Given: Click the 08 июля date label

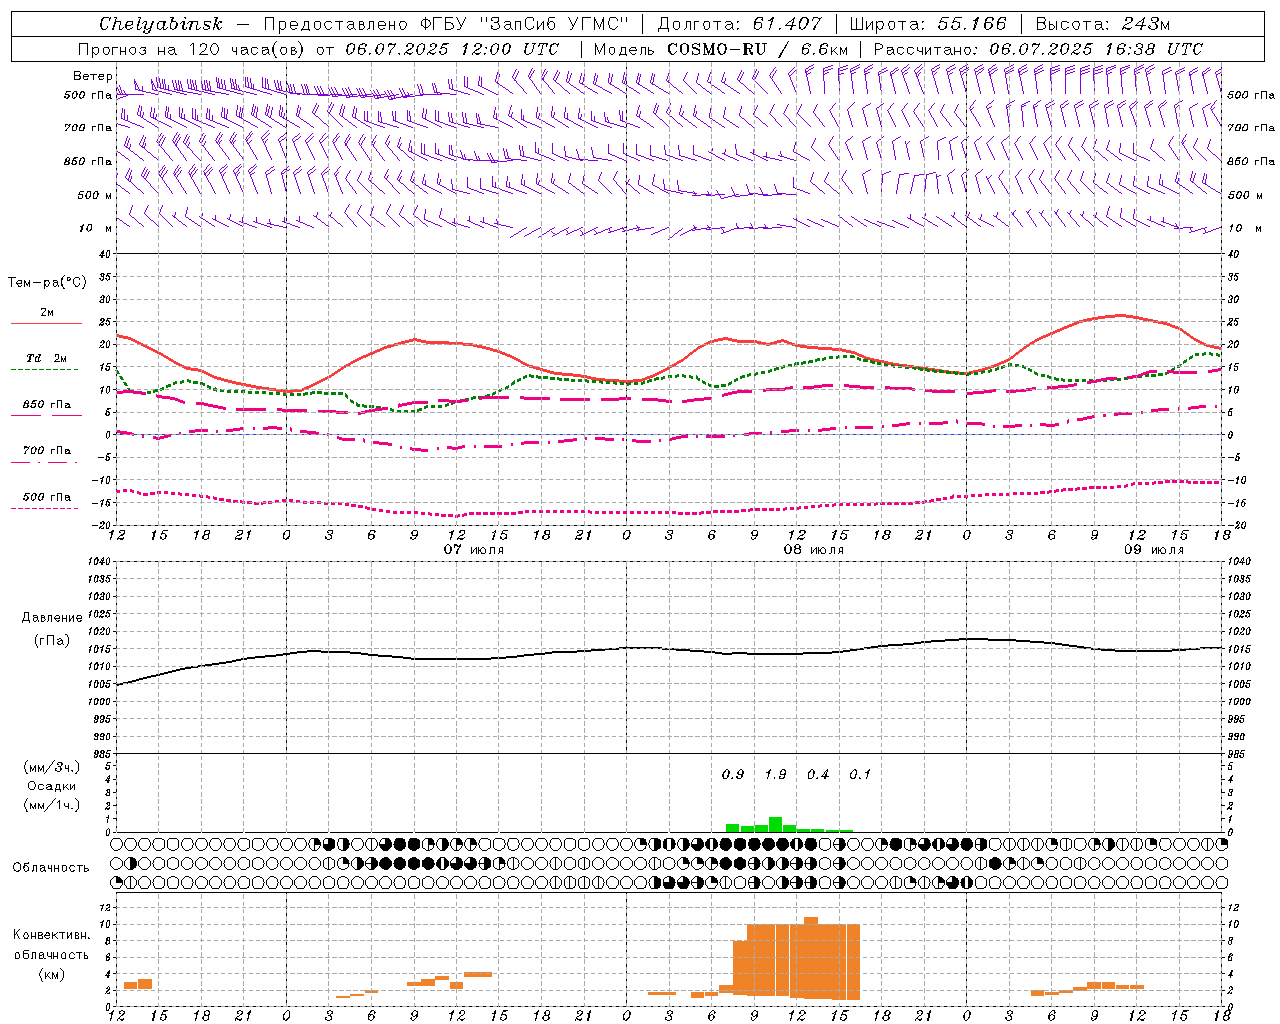Looking at the screenshot, I should coord(813,550).
